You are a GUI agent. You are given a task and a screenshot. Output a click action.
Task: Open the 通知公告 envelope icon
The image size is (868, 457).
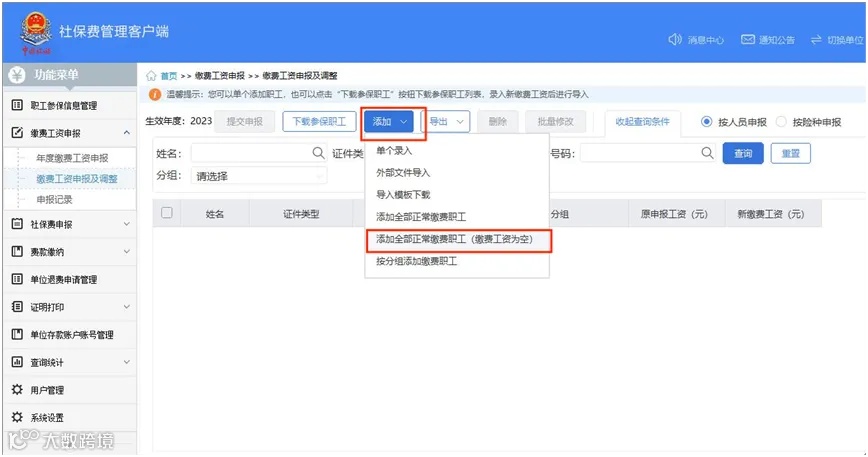tap(748, 39)
